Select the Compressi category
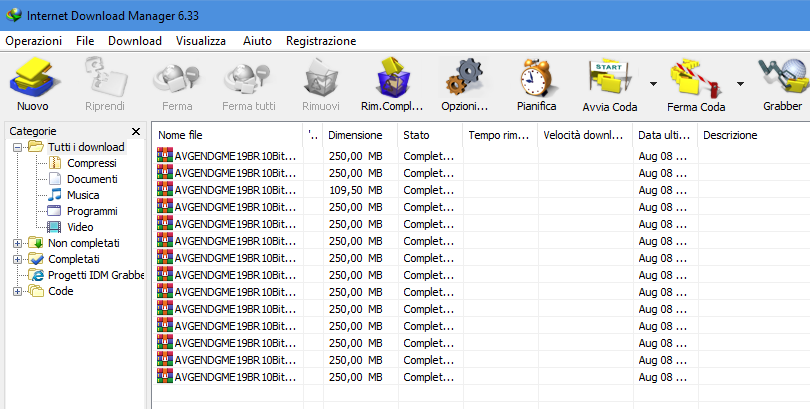Screen dimensions: 810x409 pos(91,163)
